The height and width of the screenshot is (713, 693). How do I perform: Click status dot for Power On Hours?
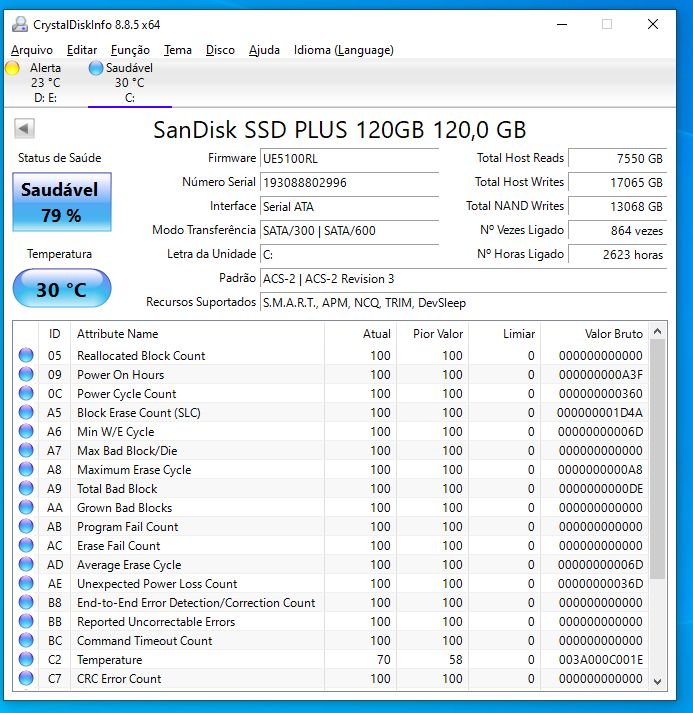(26, 374)
